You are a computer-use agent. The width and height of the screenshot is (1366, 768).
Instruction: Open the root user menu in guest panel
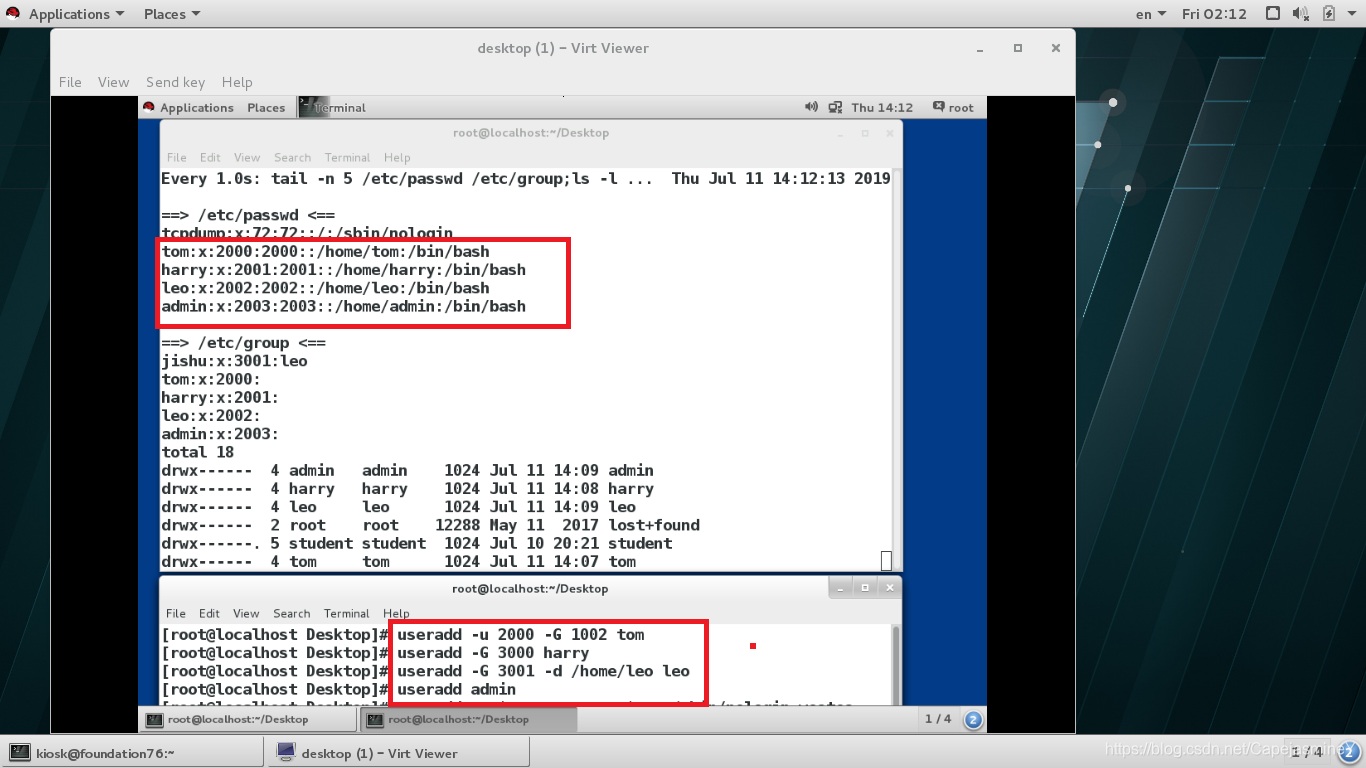click(x=953, y=107)
